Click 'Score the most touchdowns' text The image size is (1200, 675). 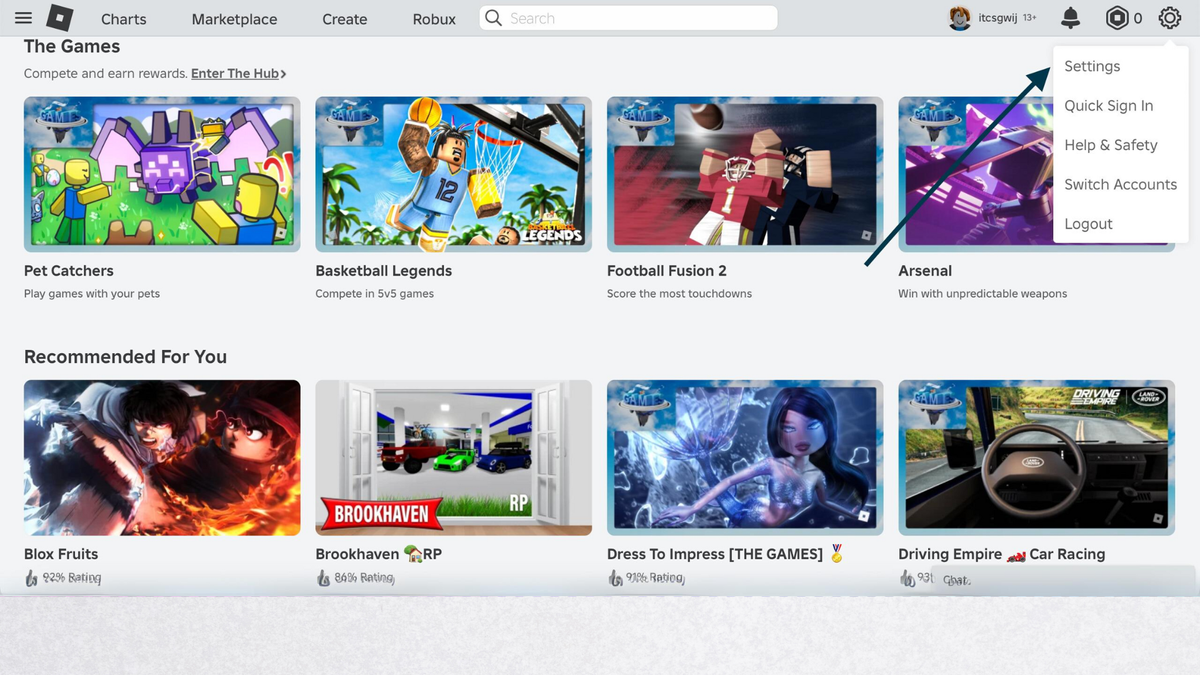click(x=679, y=294)
